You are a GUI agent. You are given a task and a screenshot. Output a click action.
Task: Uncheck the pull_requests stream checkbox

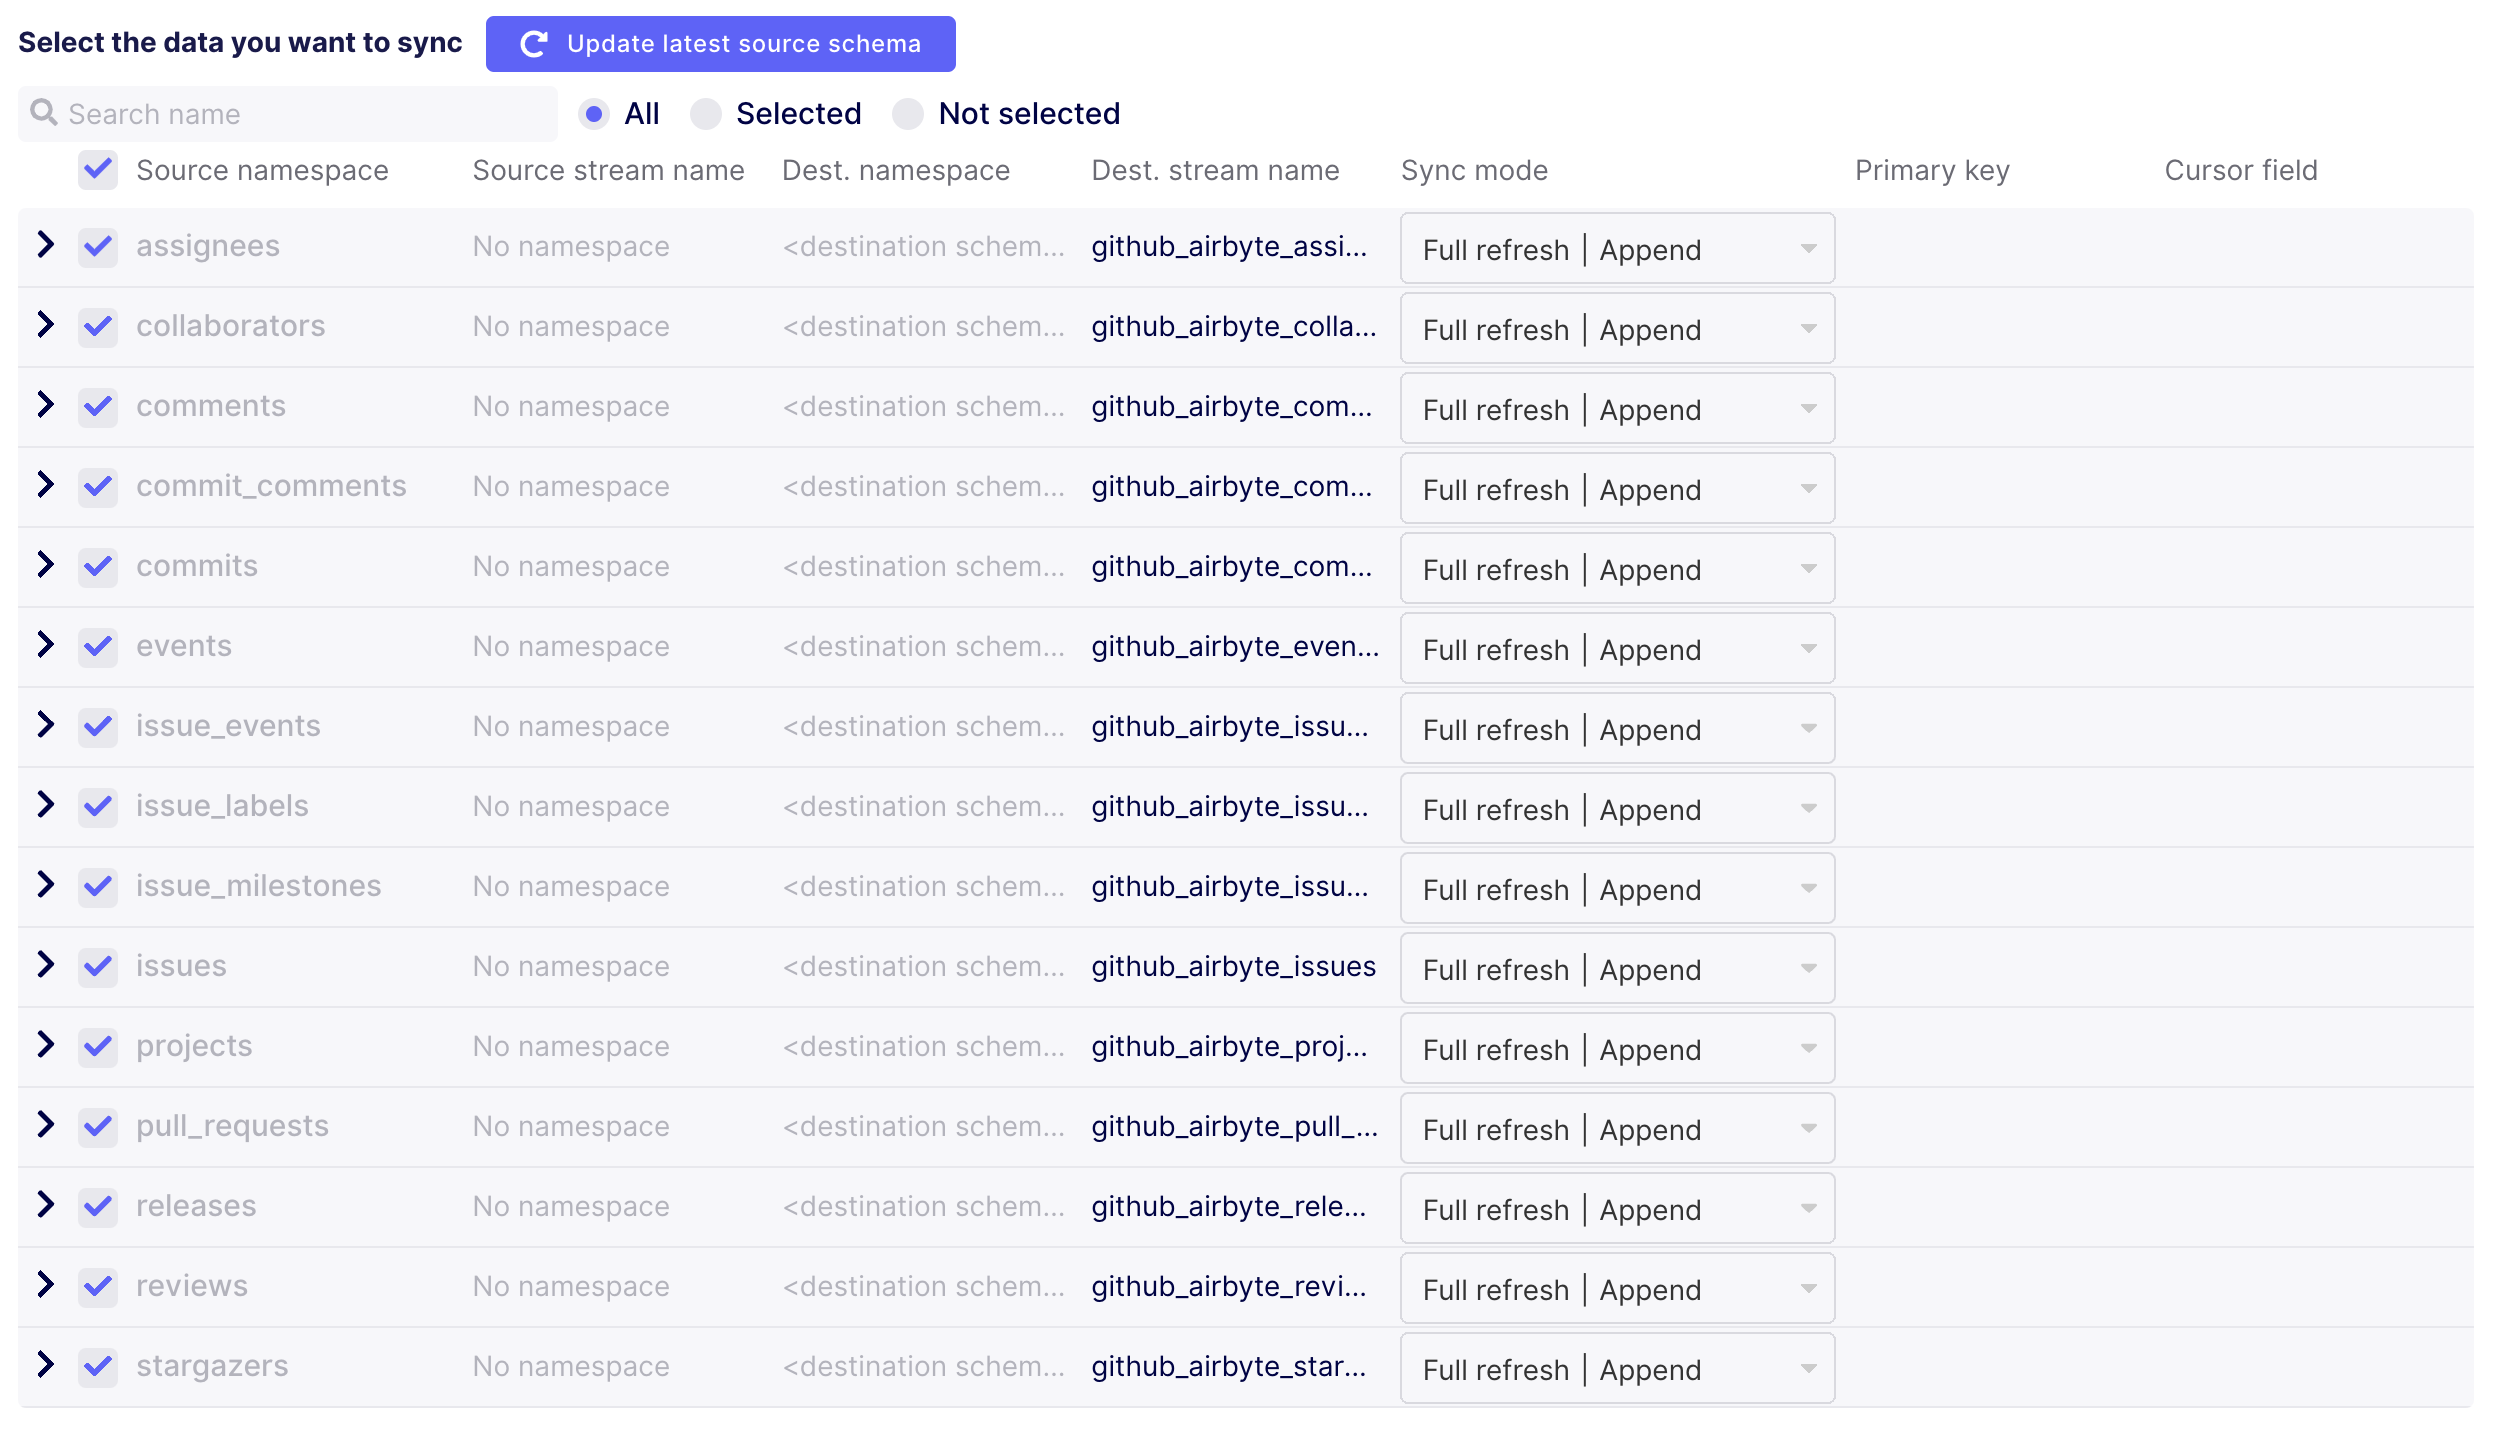[97, 1126]
